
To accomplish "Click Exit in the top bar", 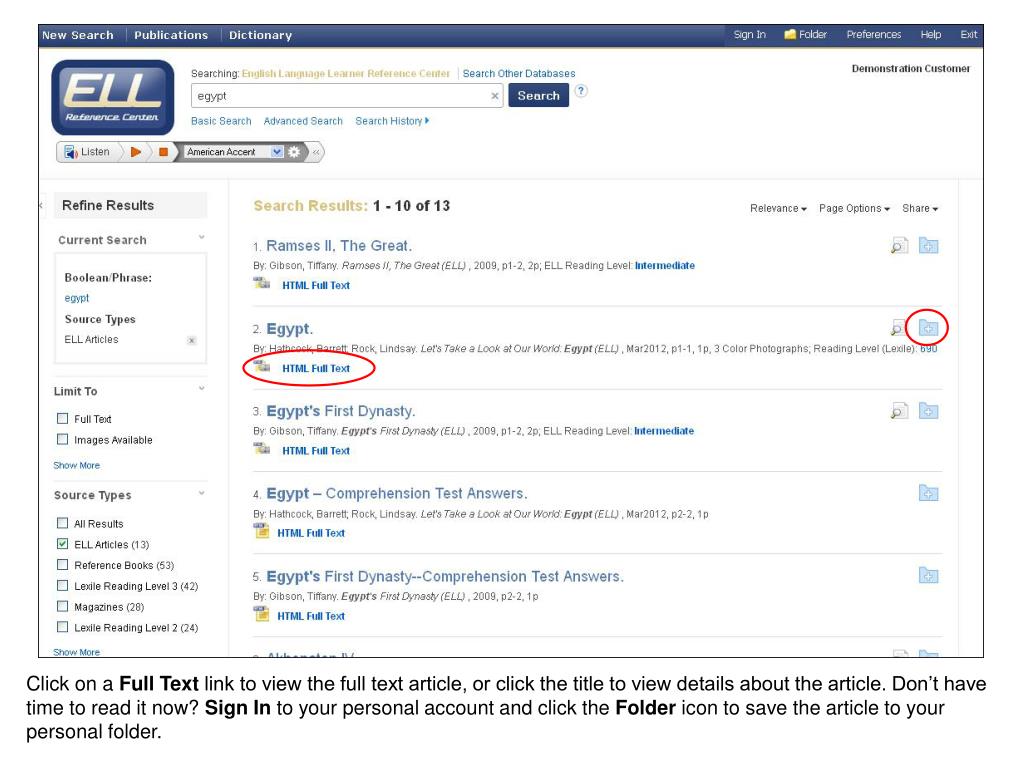I will (968, 35).
